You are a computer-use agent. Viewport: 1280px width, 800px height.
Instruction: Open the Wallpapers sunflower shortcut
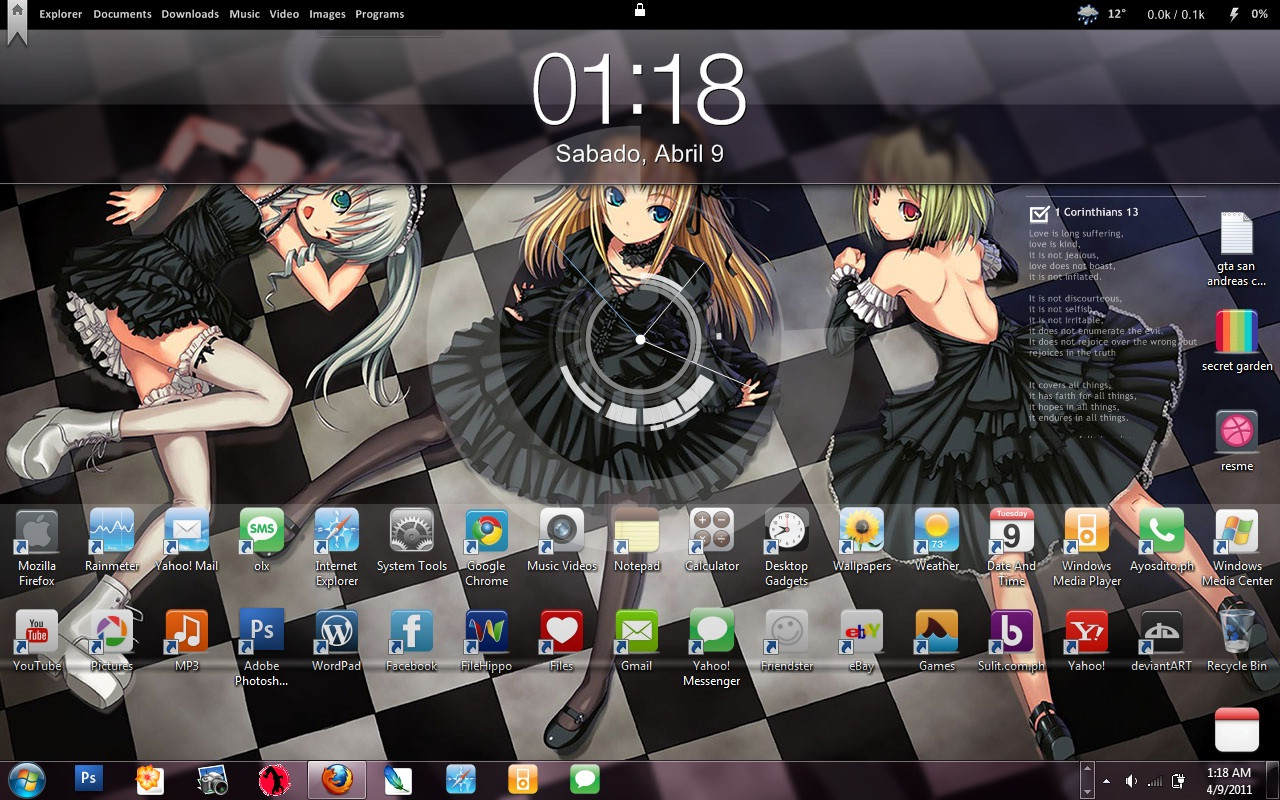click(x=862, y=531)
